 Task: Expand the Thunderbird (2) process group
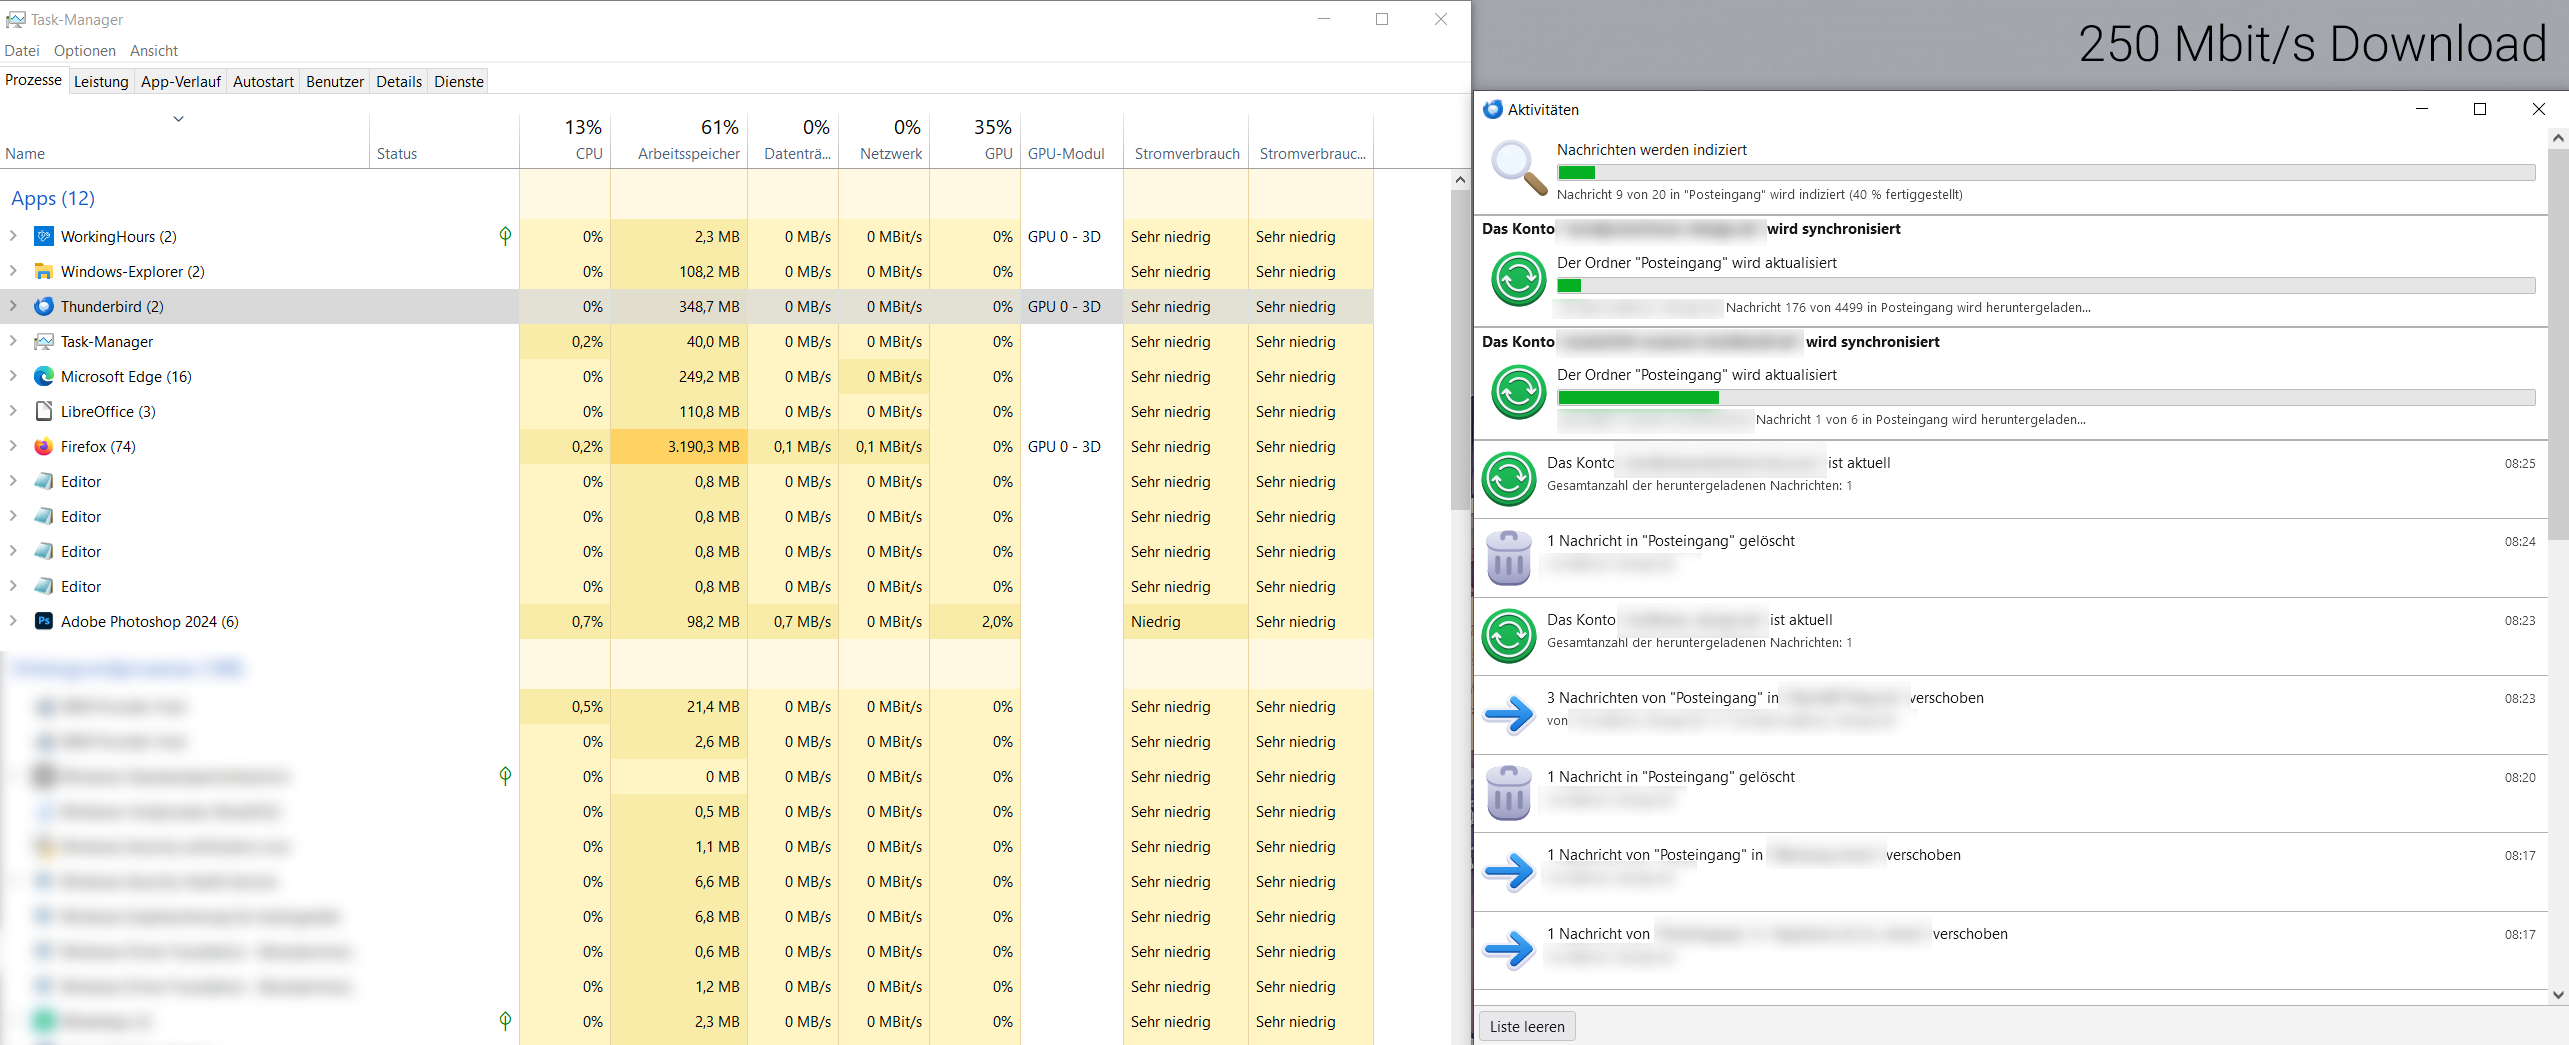13,306
